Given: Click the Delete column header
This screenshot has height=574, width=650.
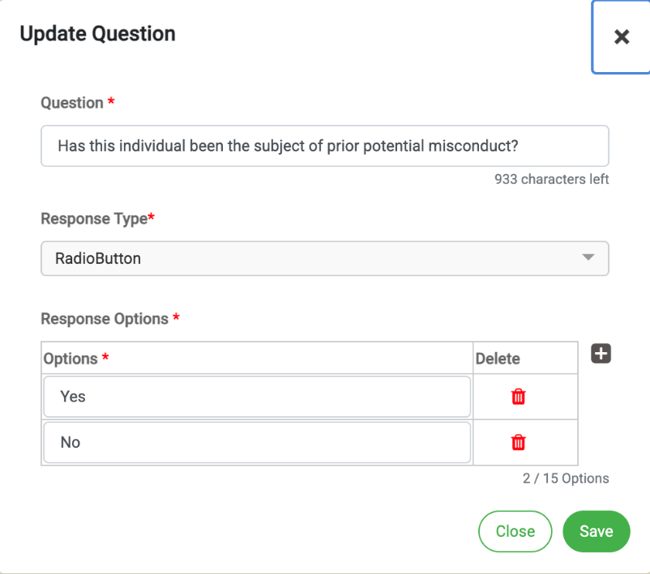Looking at the screenshot, I should (x=497, y=359).
